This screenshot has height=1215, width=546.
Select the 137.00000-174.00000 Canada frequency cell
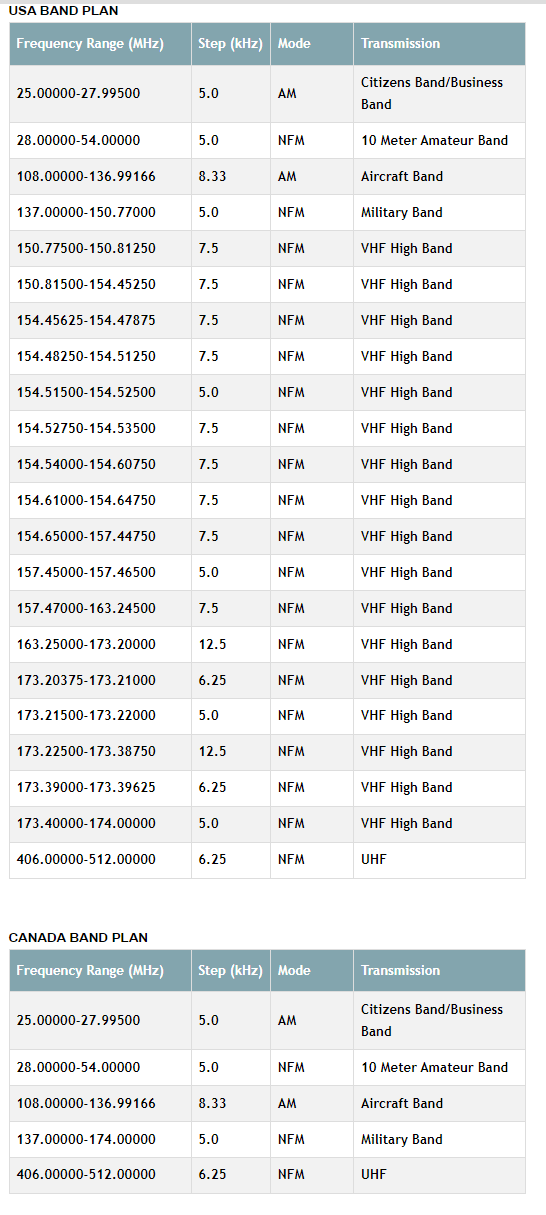click(100, 1140)
